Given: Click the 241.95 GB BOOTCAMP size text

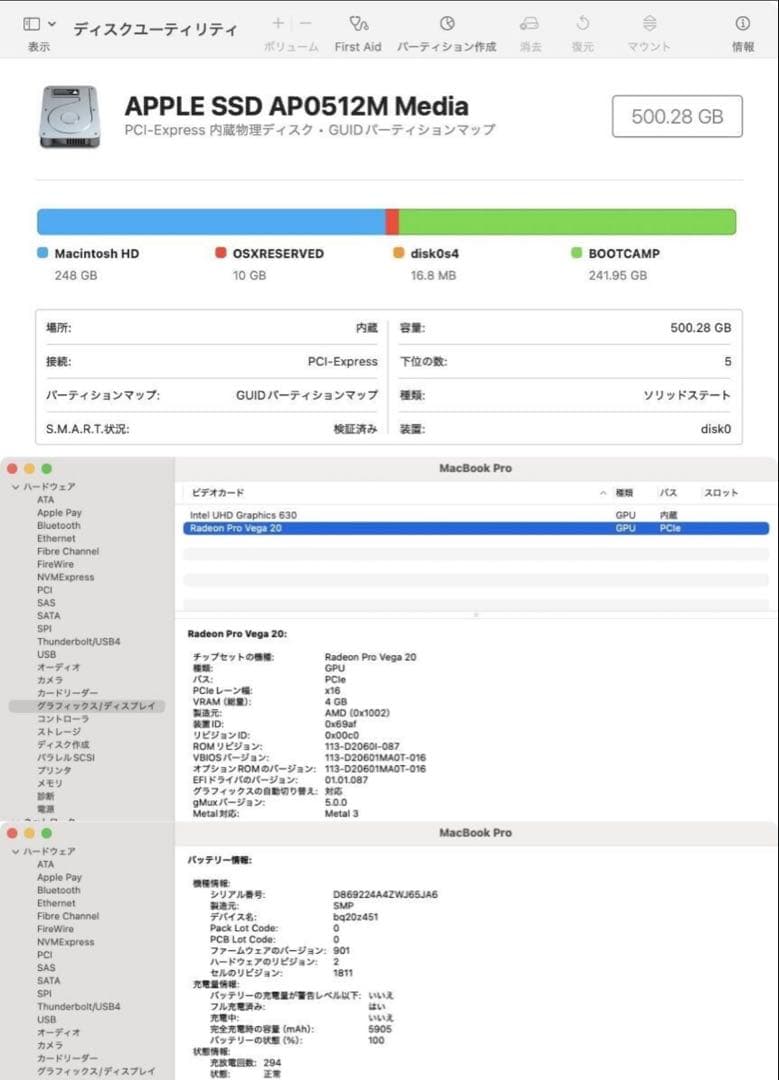Looking at the screenshot, I should [618, 276].
